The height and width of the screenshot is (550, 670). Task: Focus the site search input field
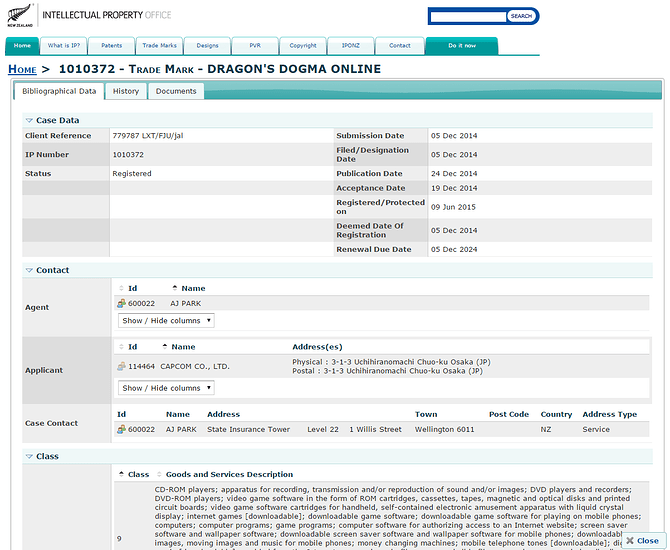(468, 17)
